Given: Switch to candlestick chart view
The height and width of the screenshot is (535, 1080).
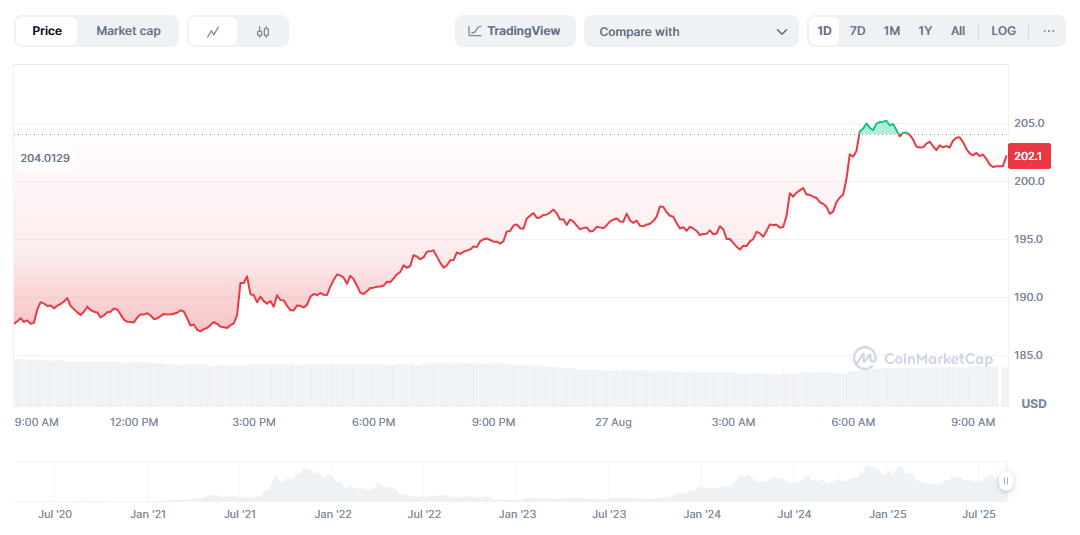Looking at the screenshot, I should click(263, 31).
